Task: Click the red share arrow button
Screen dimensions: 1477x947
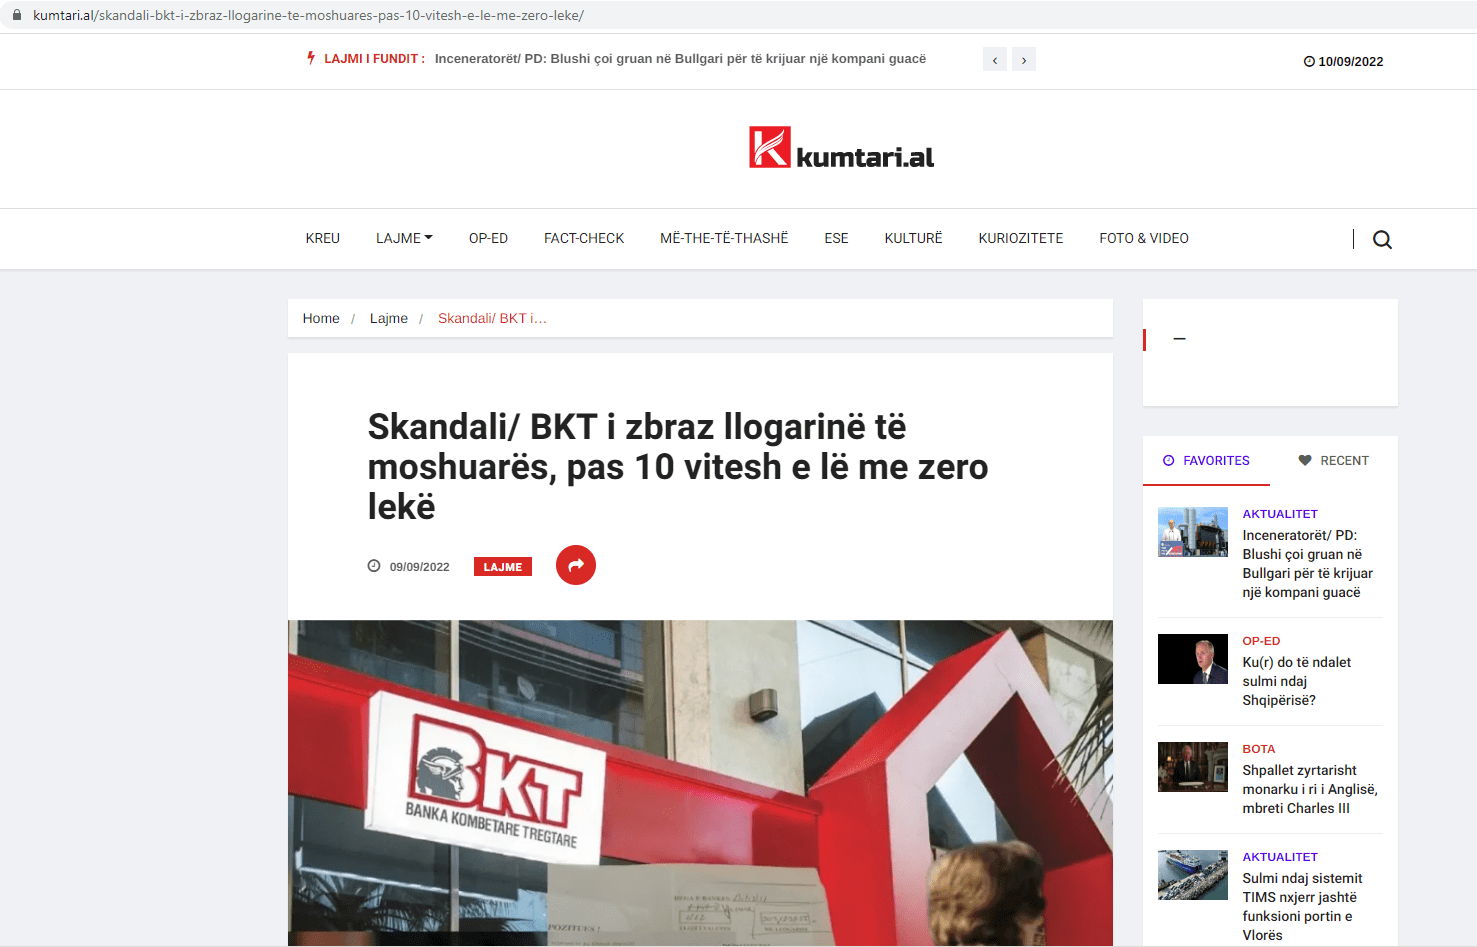Action: 576,565
